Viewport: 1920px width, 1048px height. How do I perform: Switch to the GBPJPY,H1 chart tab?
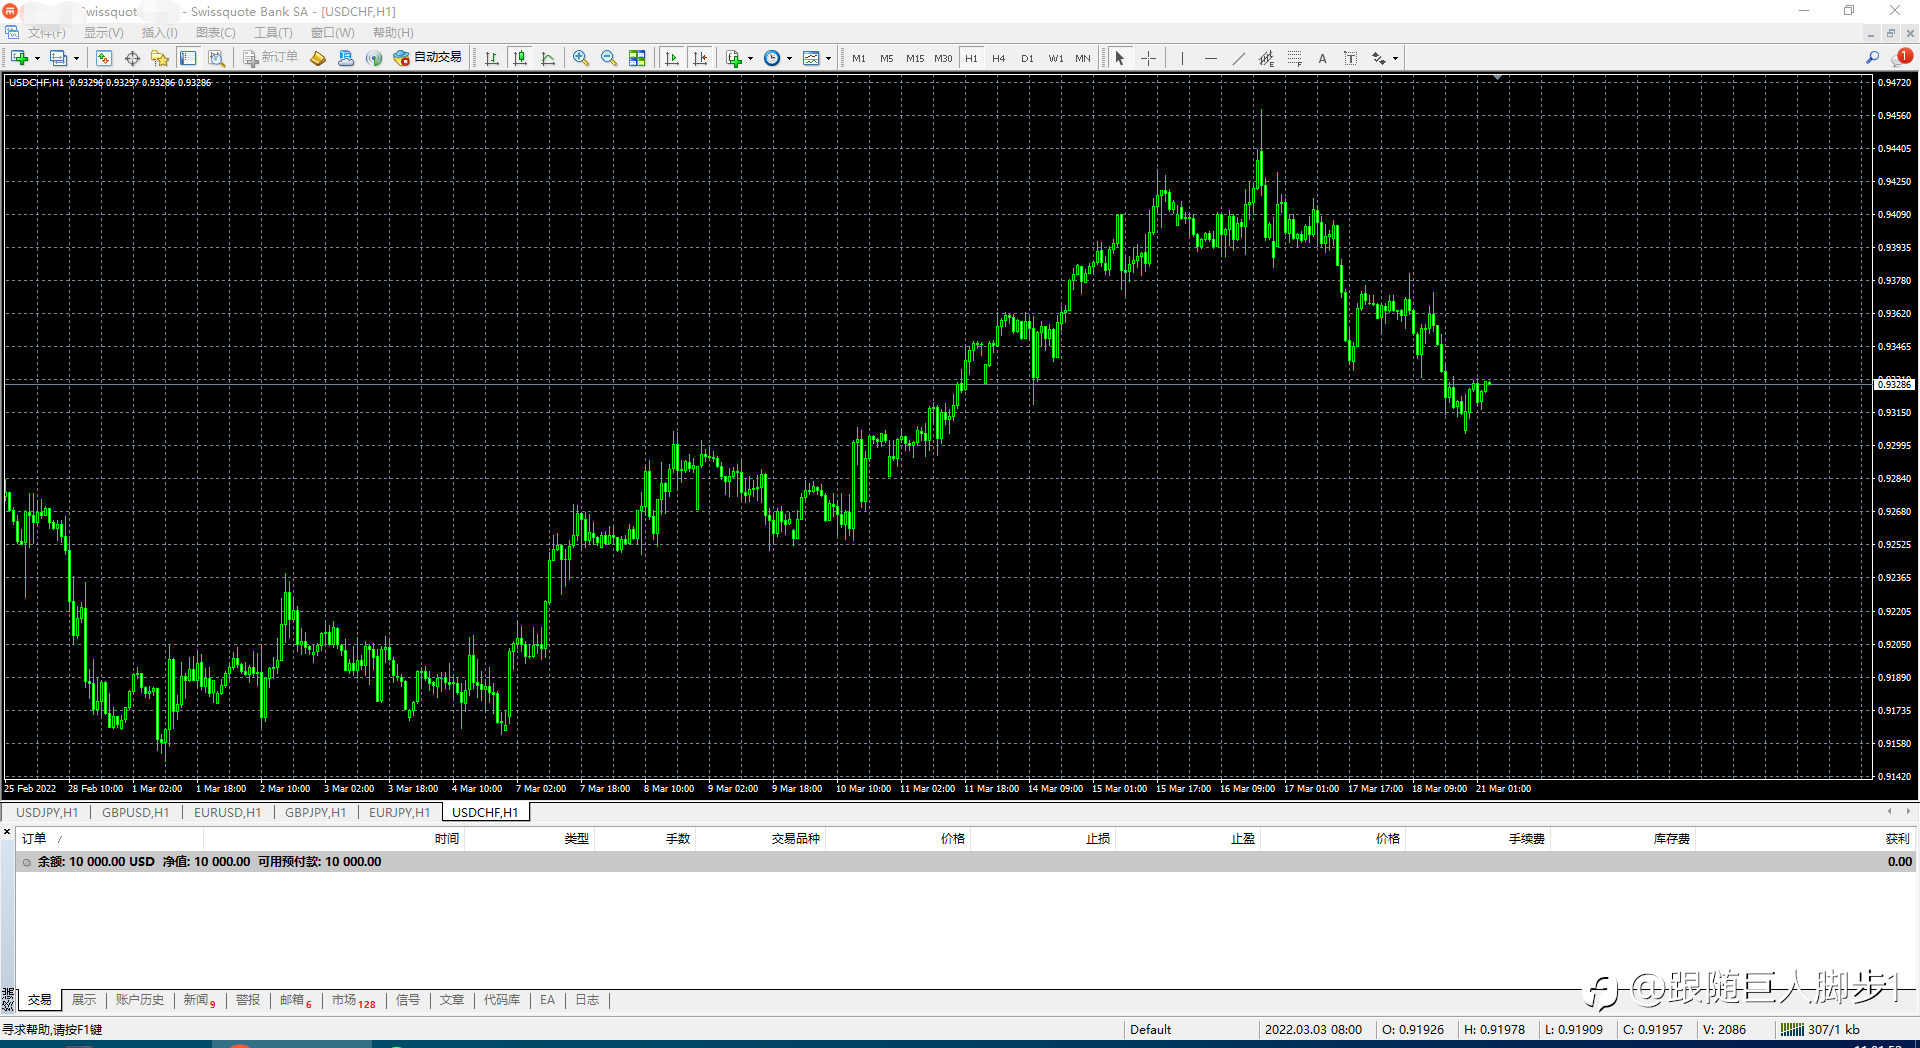click(x=315, y=812)
